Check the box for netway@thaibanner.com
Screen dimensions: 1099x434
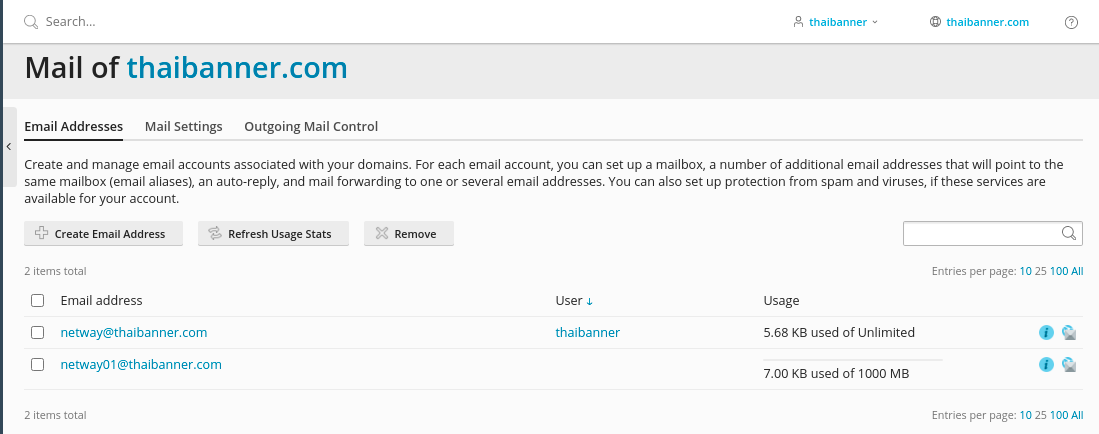[38, 332]
